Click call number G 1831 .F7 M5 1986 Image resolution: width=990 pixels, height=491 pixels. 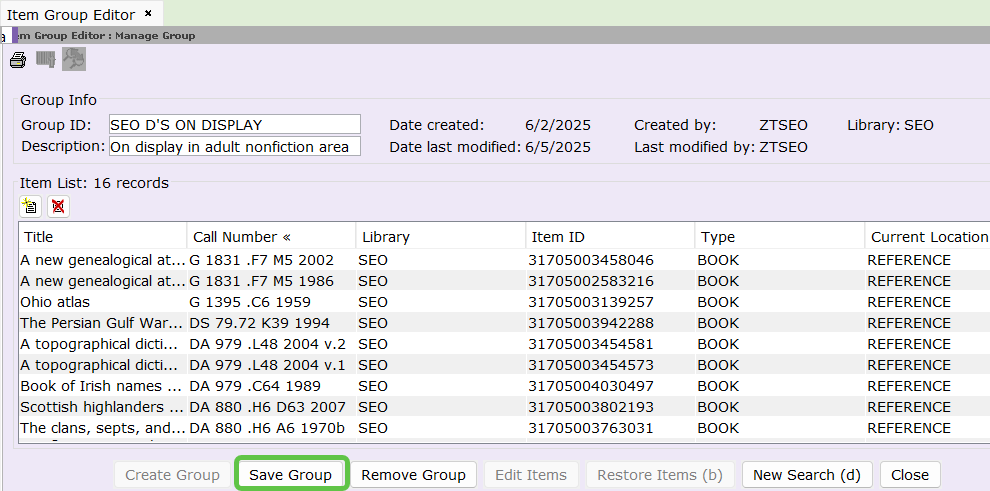pyautogui.click(x=261, y=281)
